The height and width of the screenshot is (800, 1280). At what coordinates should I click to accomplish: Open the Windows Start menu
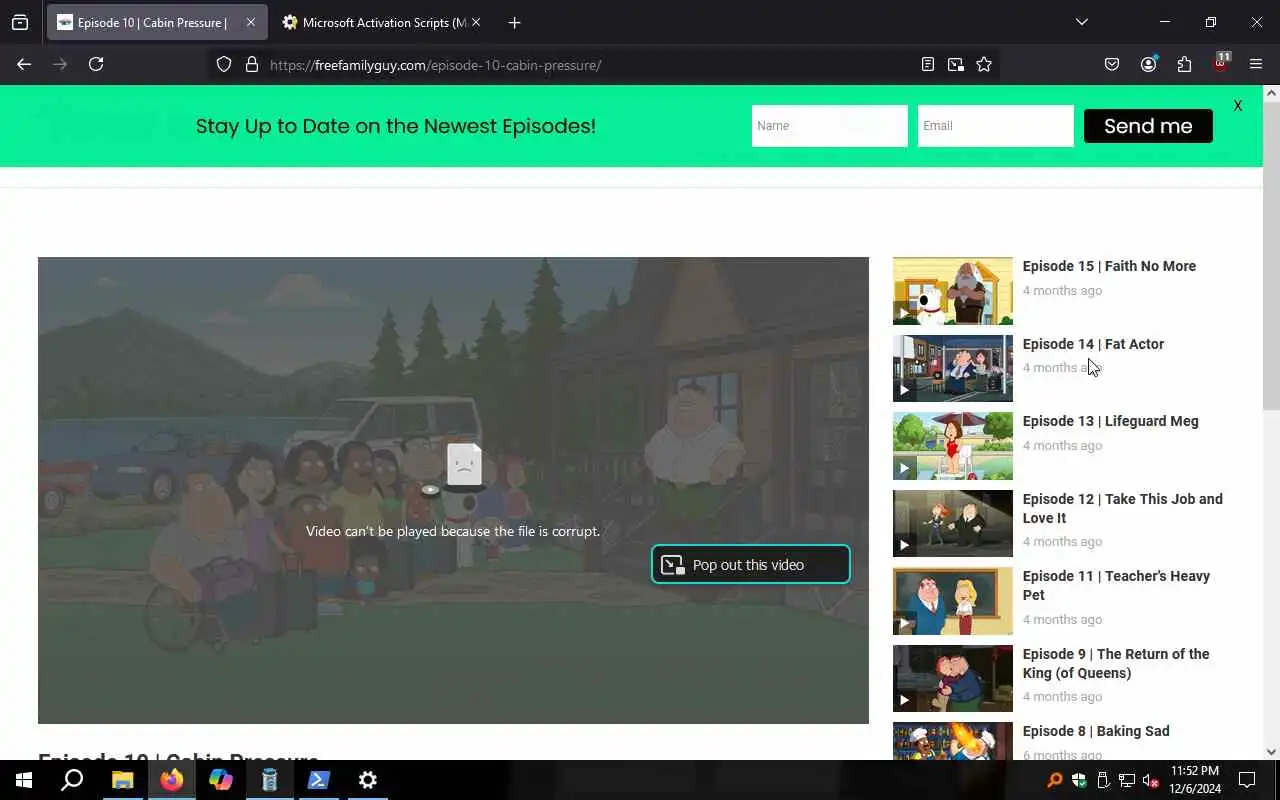point(24,780)
